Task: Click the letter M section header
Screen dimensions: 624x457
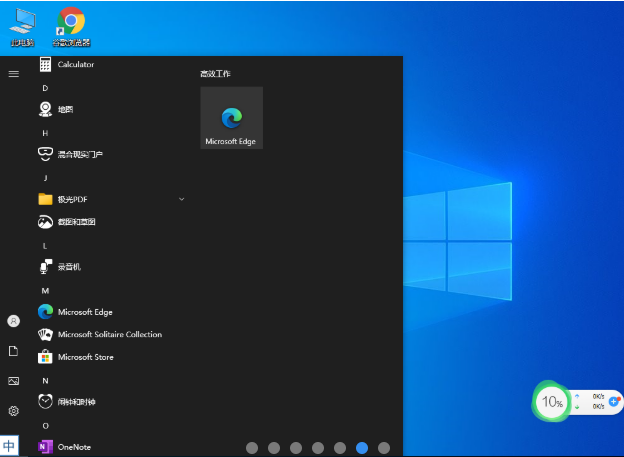Action: click(x=45, y=291)
